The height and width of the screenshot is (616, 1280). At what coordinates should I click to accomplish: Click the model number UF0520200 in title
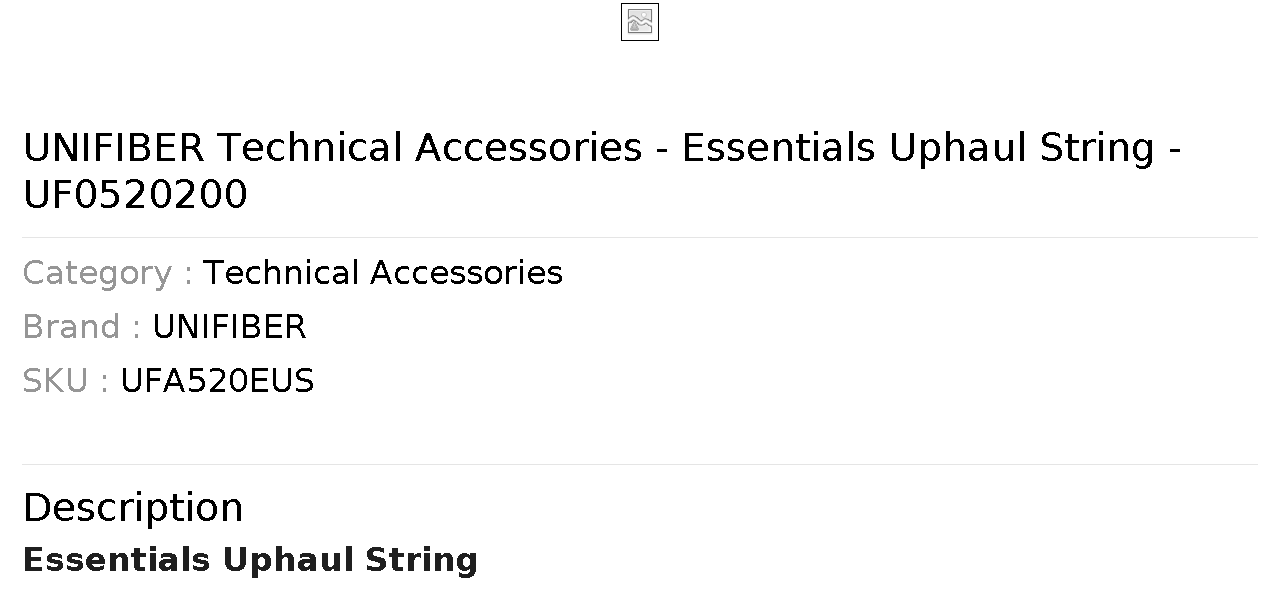pyautogui.click(x=135, y=195)
